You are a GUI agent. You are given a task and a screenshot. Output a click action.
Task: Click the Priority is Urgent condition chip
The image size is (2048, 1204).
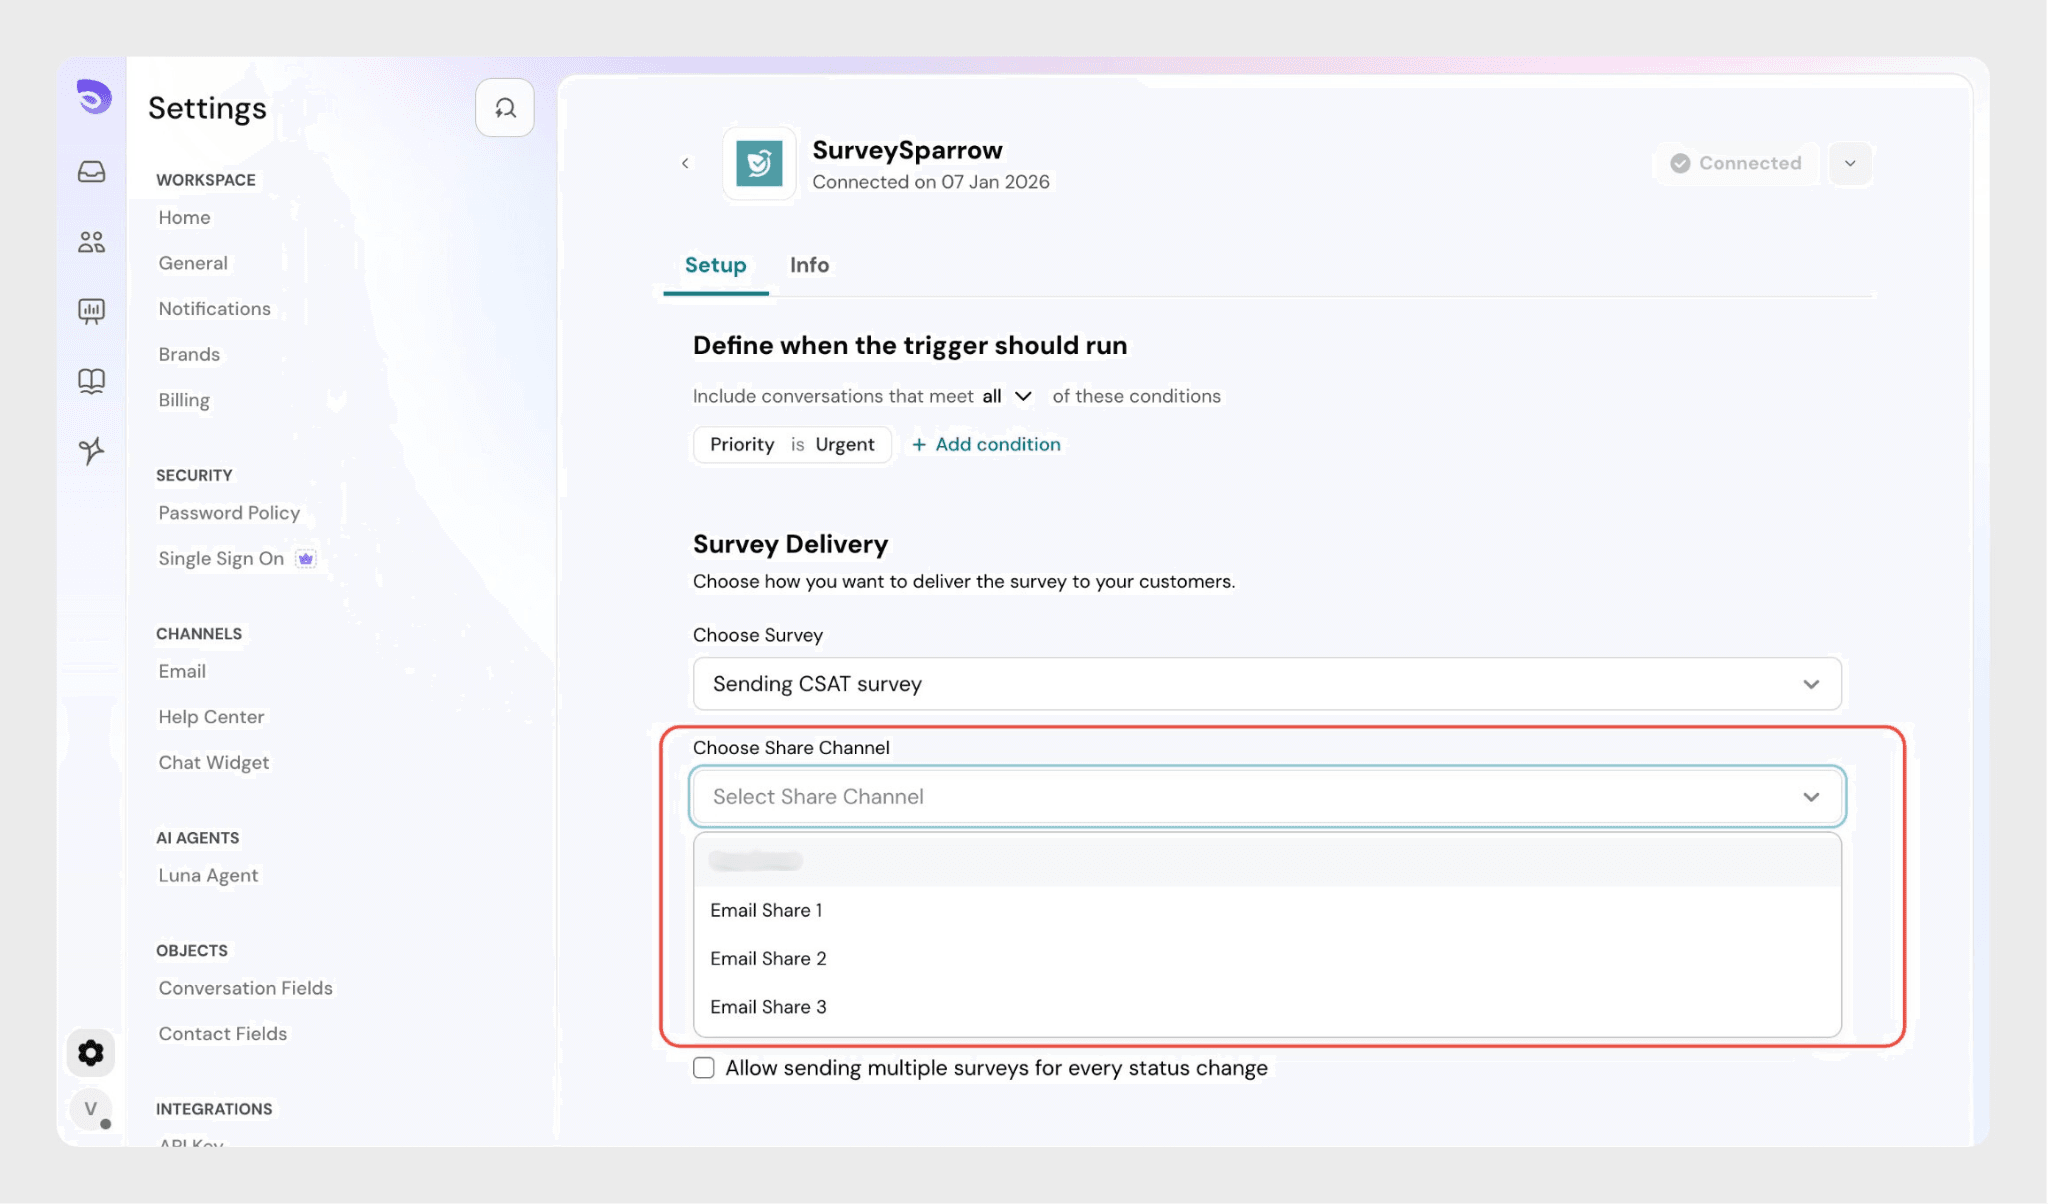[791, 444]
